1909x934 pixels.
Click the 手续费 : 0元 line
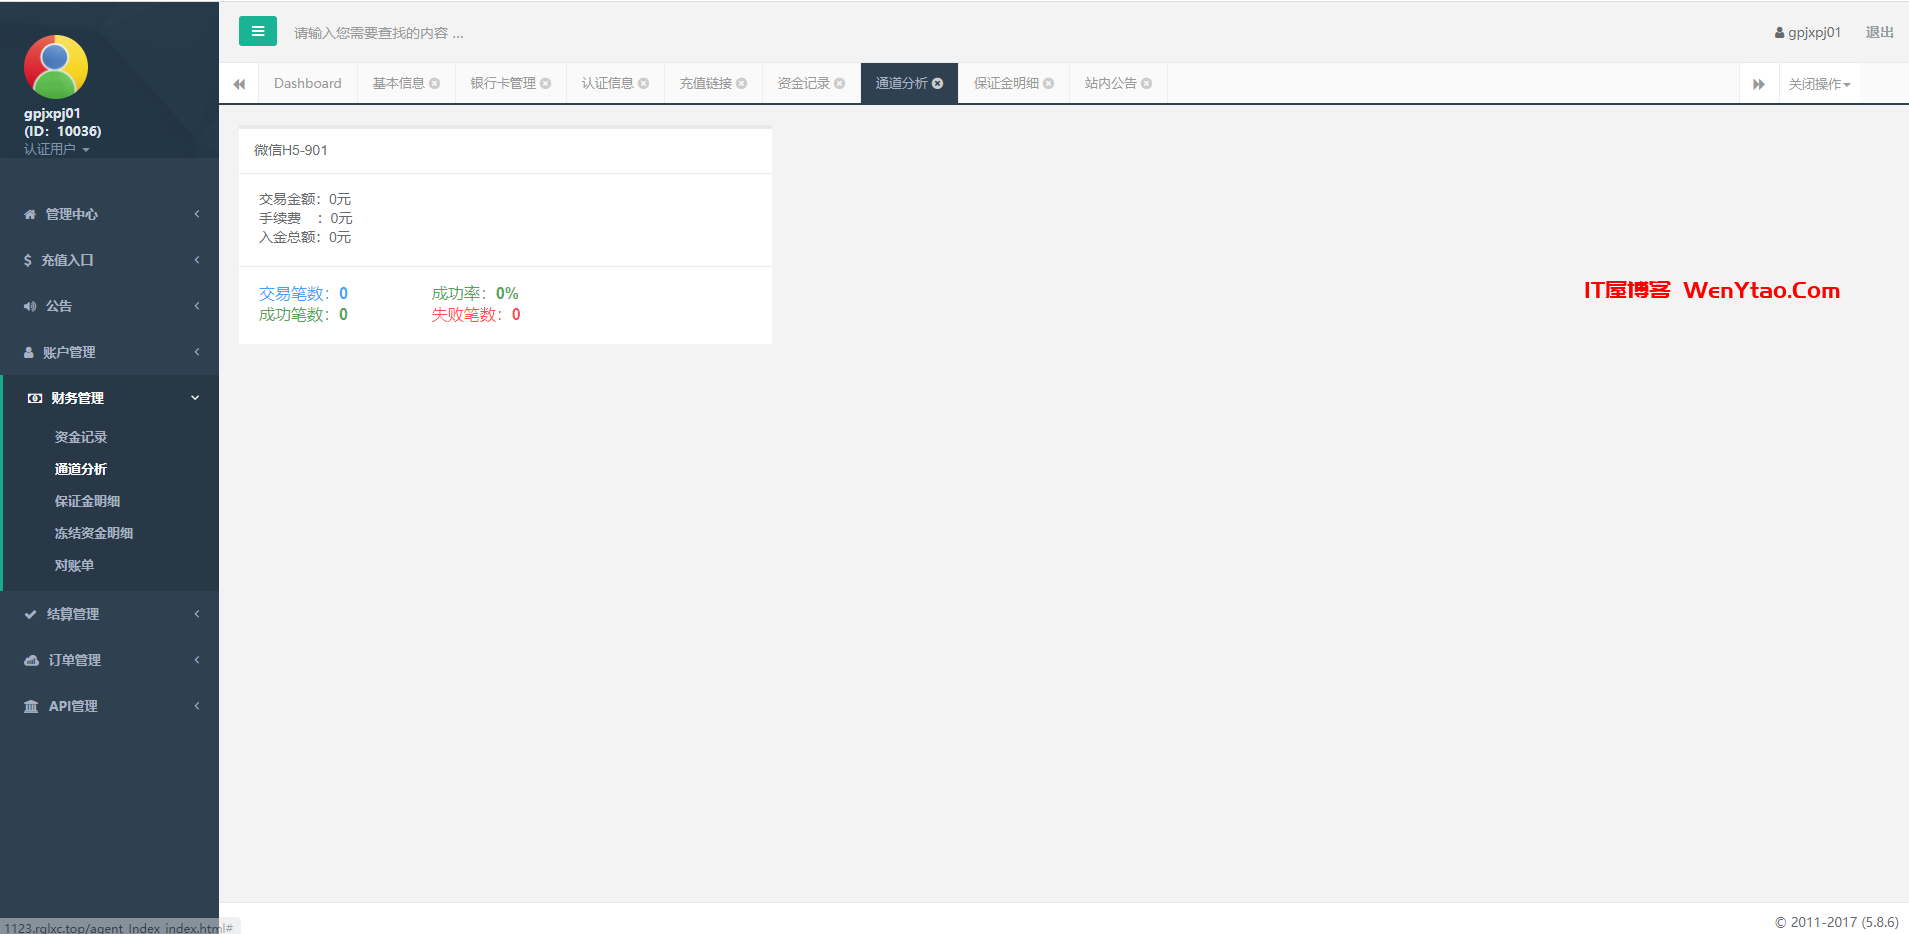tap(306, 218)
